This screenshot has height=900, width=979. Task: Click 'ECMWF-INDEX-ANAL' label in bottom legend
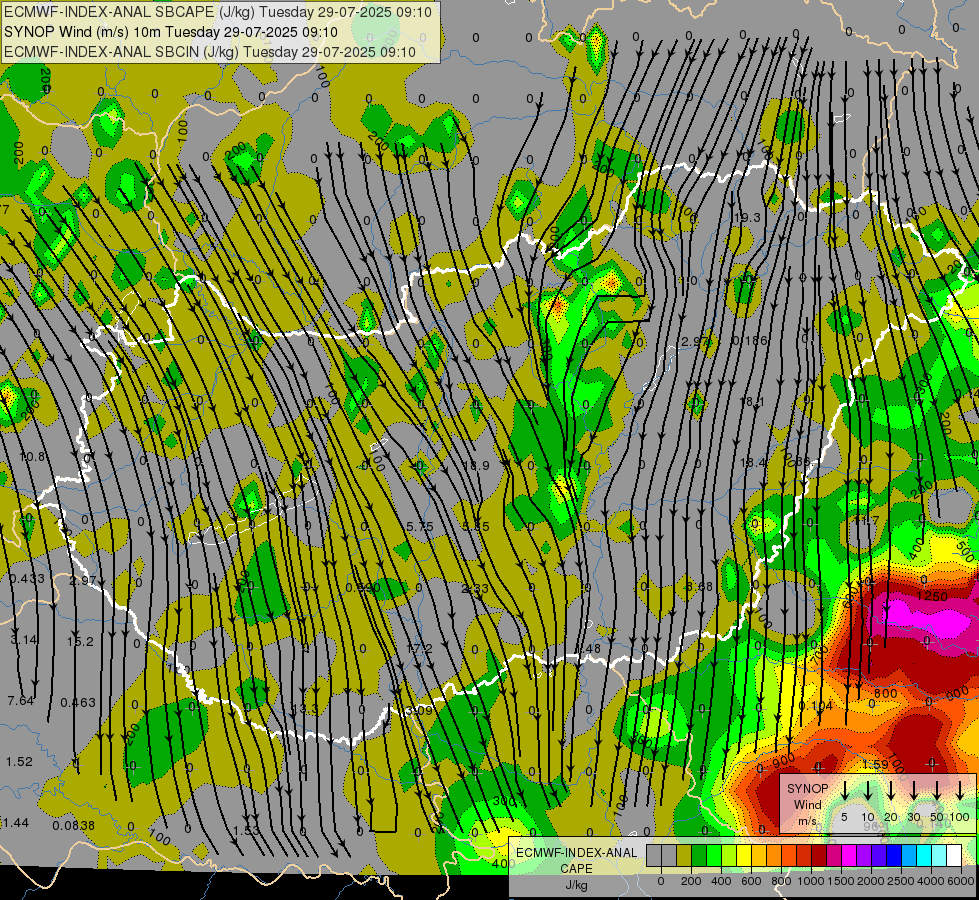click(577, 853)
